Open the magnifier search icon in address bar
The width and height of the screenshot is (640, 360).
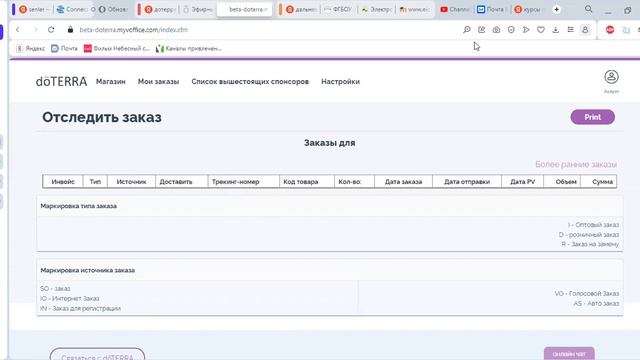pos(467,30)
